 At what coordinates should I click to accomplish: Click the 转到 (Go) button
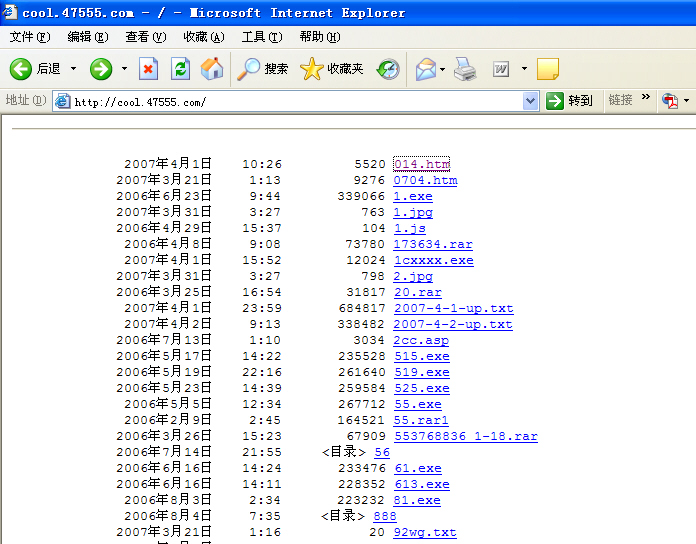(x=569, y=101)
